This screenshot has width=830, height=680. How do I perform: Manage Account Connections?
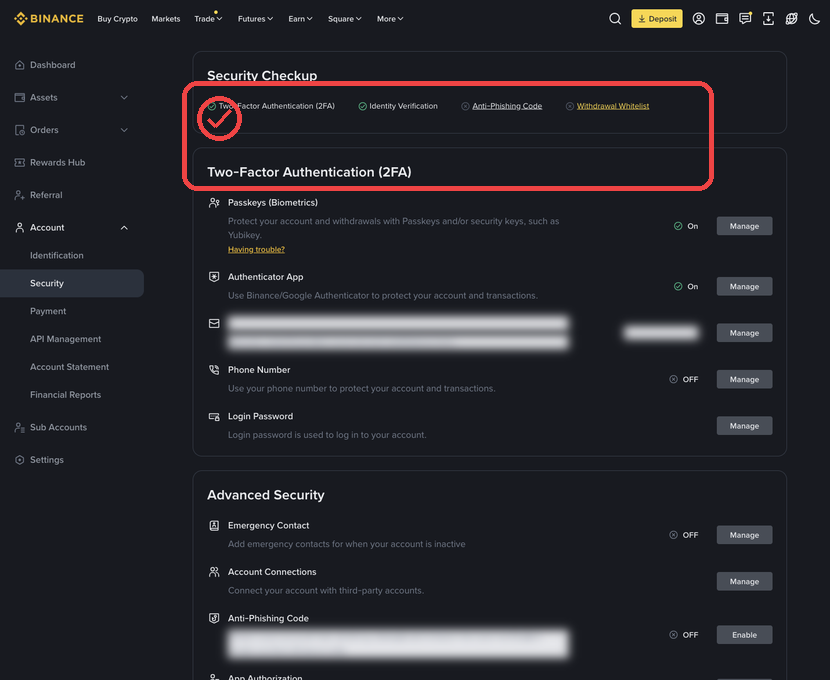(x=744, y=582)
